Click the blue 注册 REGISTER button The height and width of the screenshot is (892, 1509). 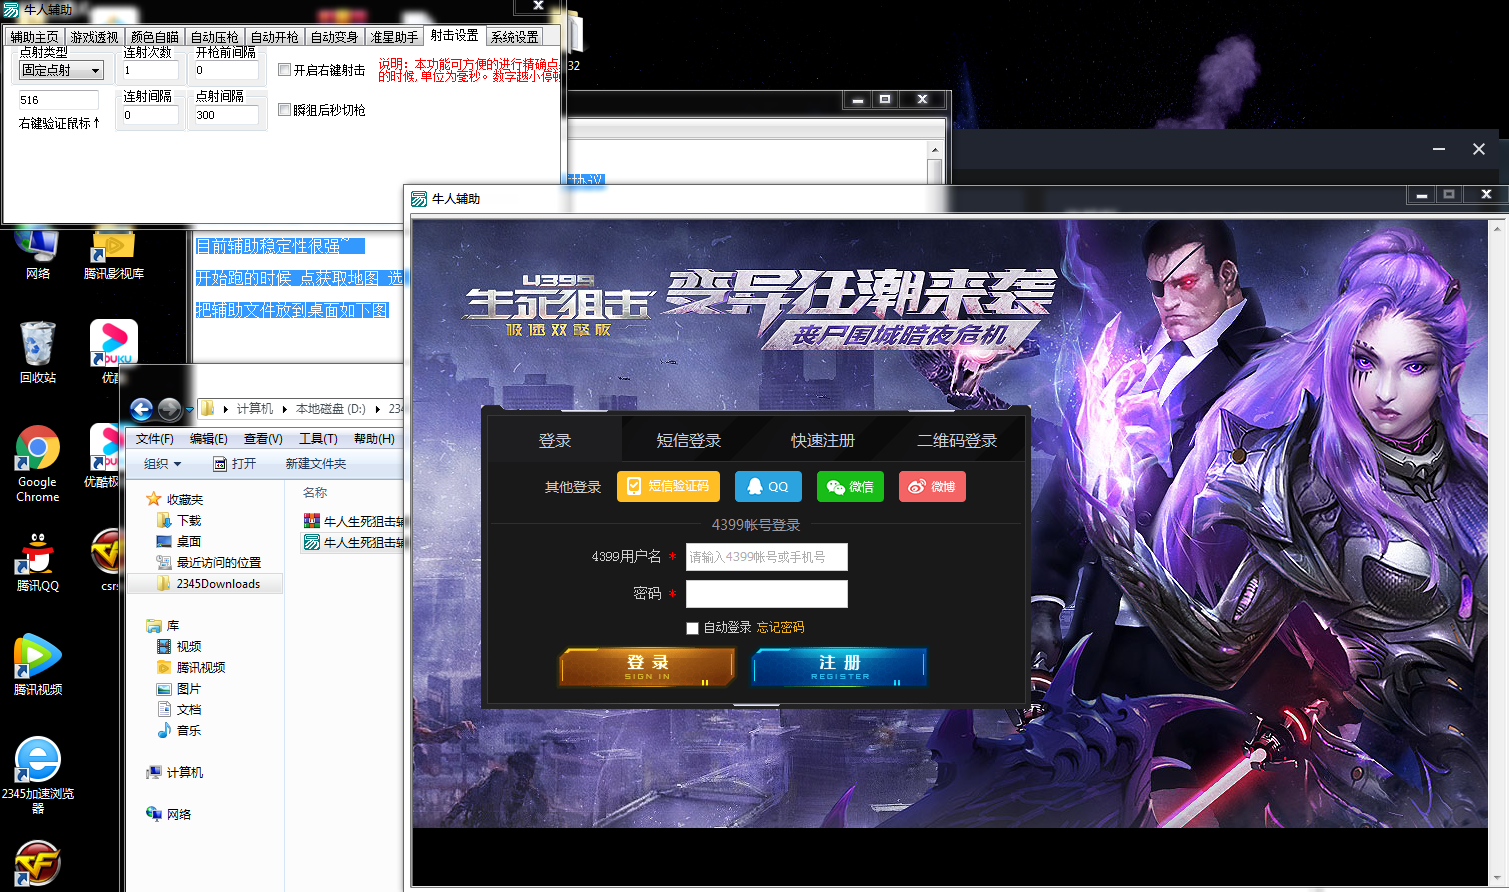[x=839, y=667]
